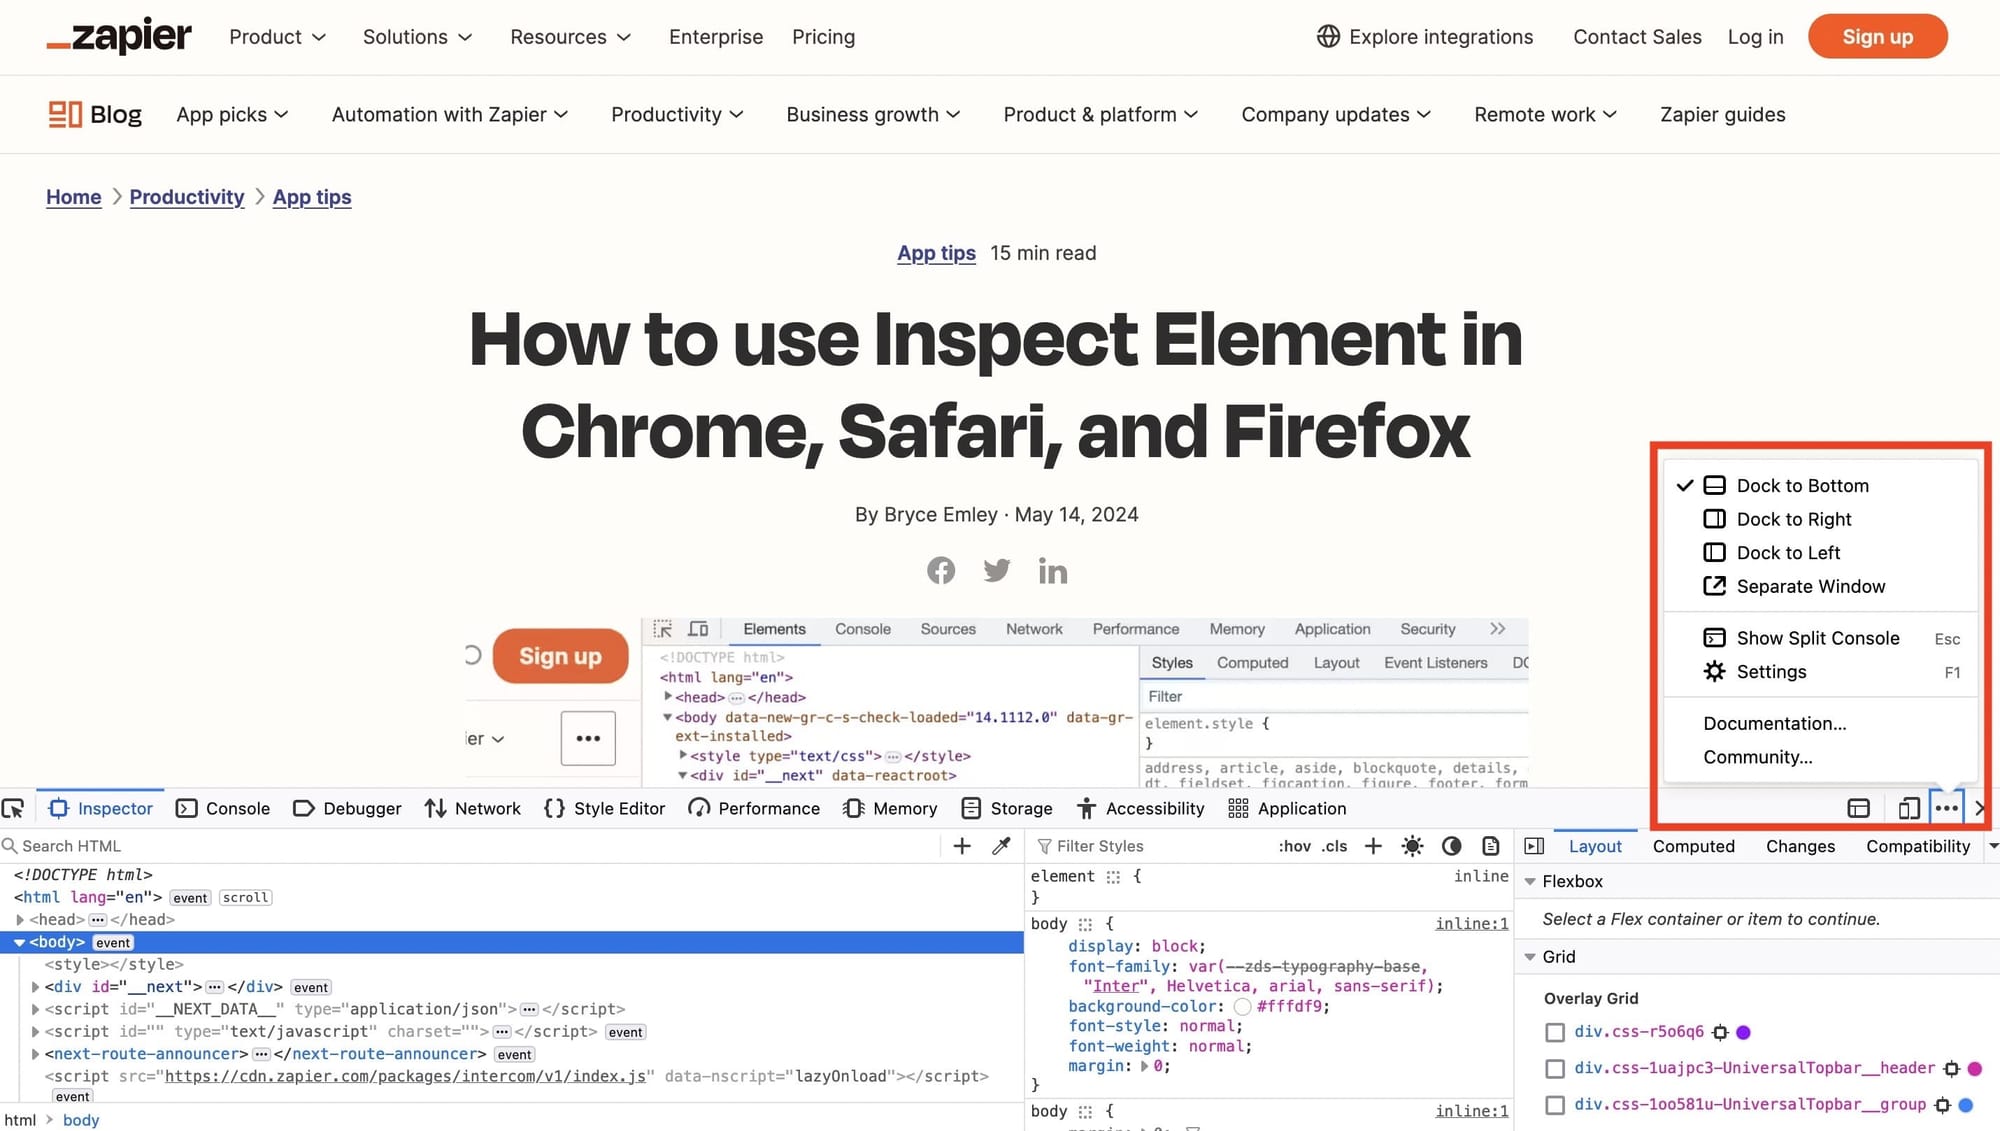The image size is (2000, 1131).
Task: Click purple grid color swatch for div.css-r5o6q6
Action: [1744, 1031]
